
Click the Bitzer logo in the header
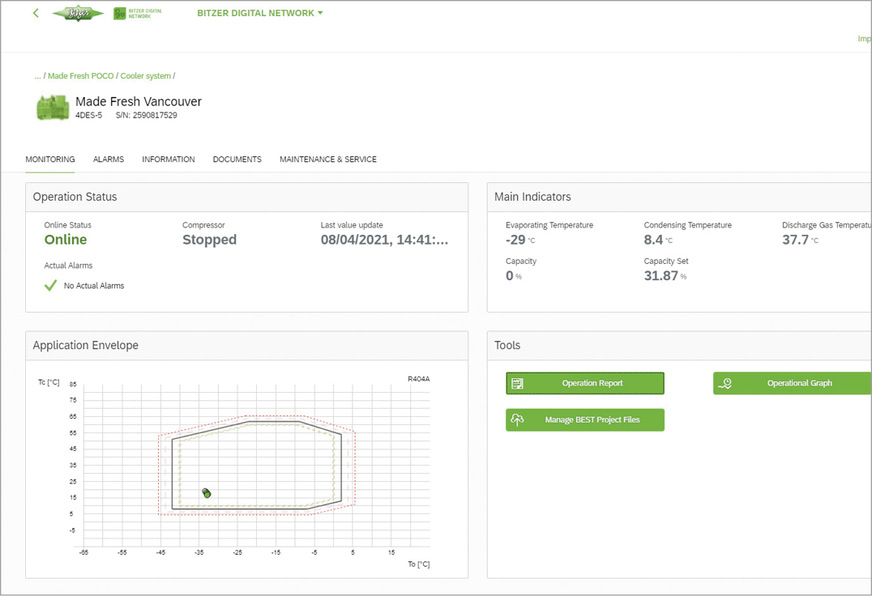[x=78, y=14]
